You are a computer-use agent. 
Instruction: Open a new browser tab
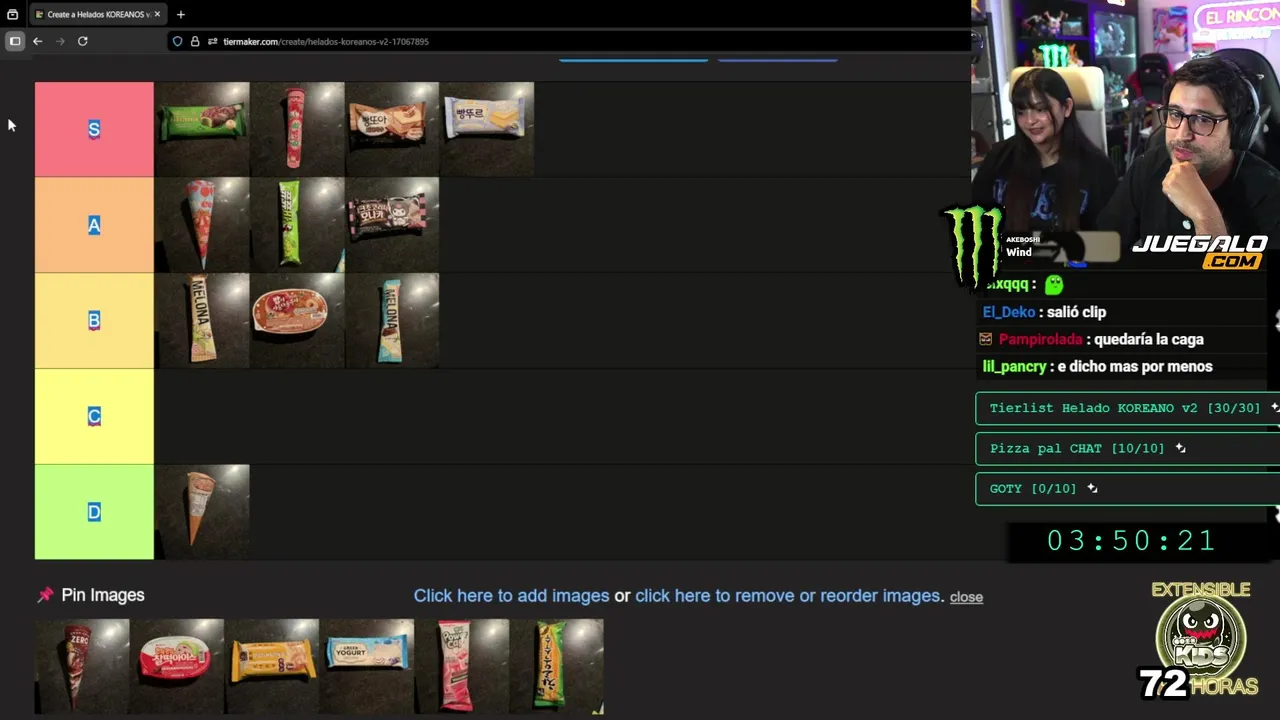point(181,14)
